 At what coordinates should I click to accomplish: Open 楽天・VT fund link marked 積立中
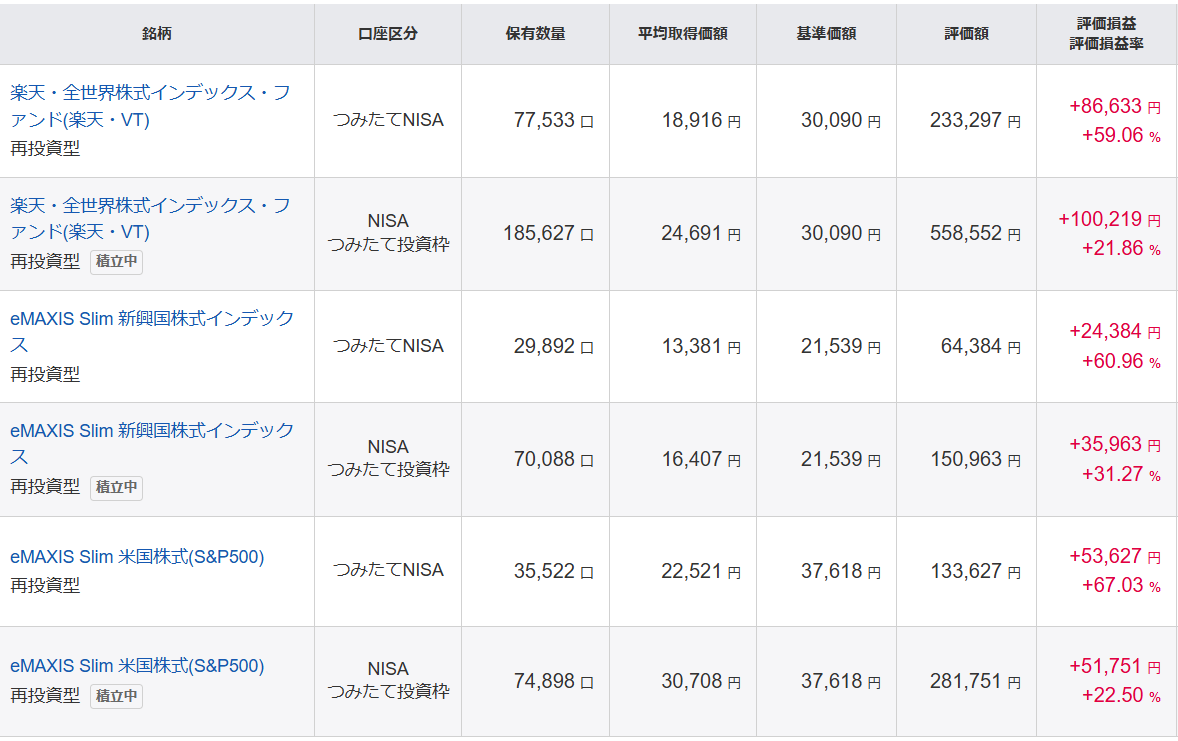tap(150, 206)
